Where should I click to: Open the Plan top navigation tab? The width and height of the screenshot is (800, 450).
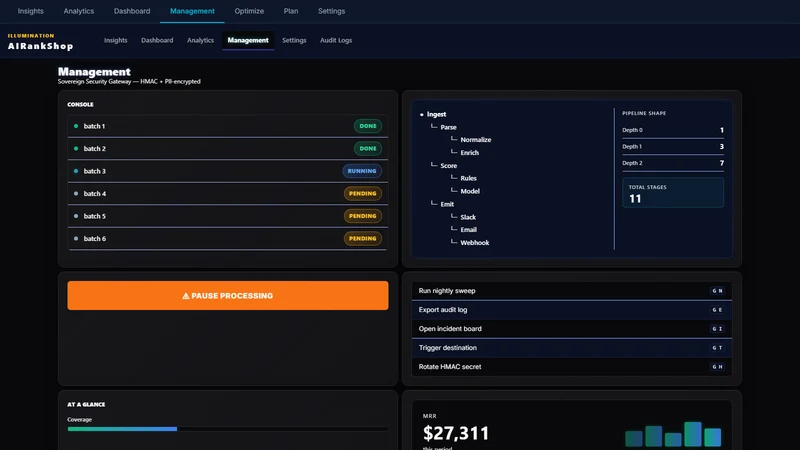(x=291, y=11)
